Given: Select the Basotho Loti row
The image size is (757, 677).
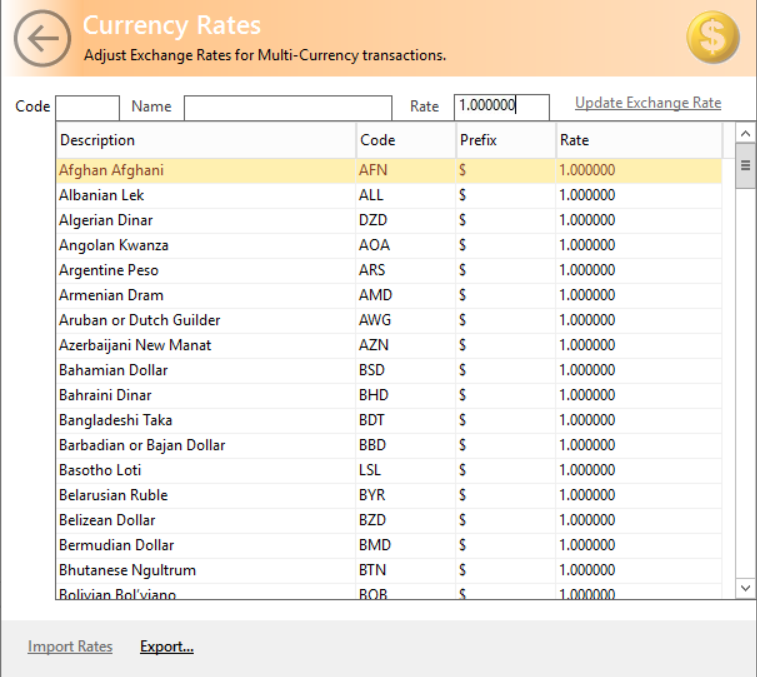Looking at the screenshot, I should click(x=389, y=470).
